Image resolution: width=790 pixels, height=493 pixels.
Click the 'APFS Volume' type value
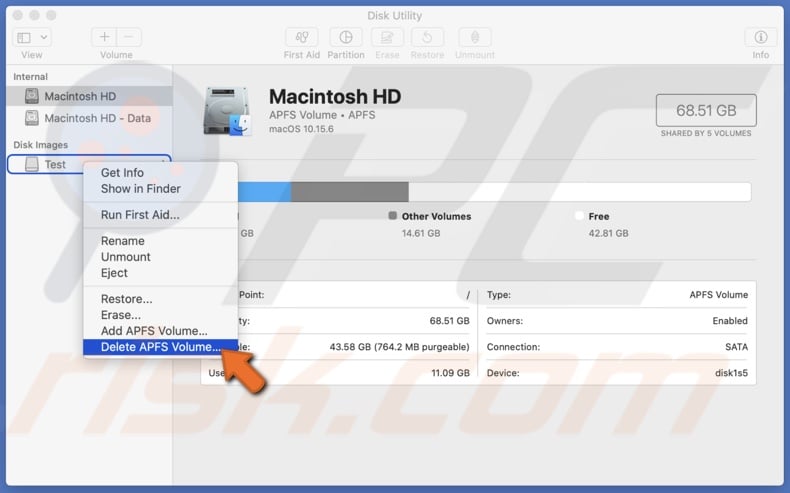click(x=718, y=295)
